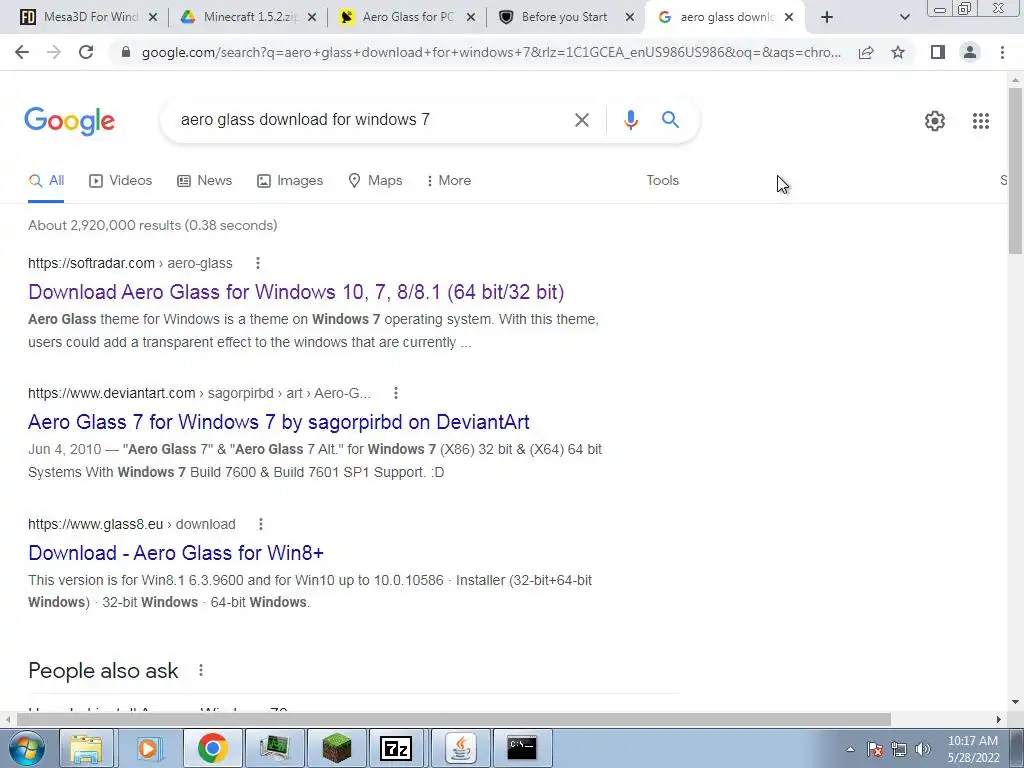Select the News results tab
The width and height of the screenshot is (1024, 768).
[x=204, y=181]
